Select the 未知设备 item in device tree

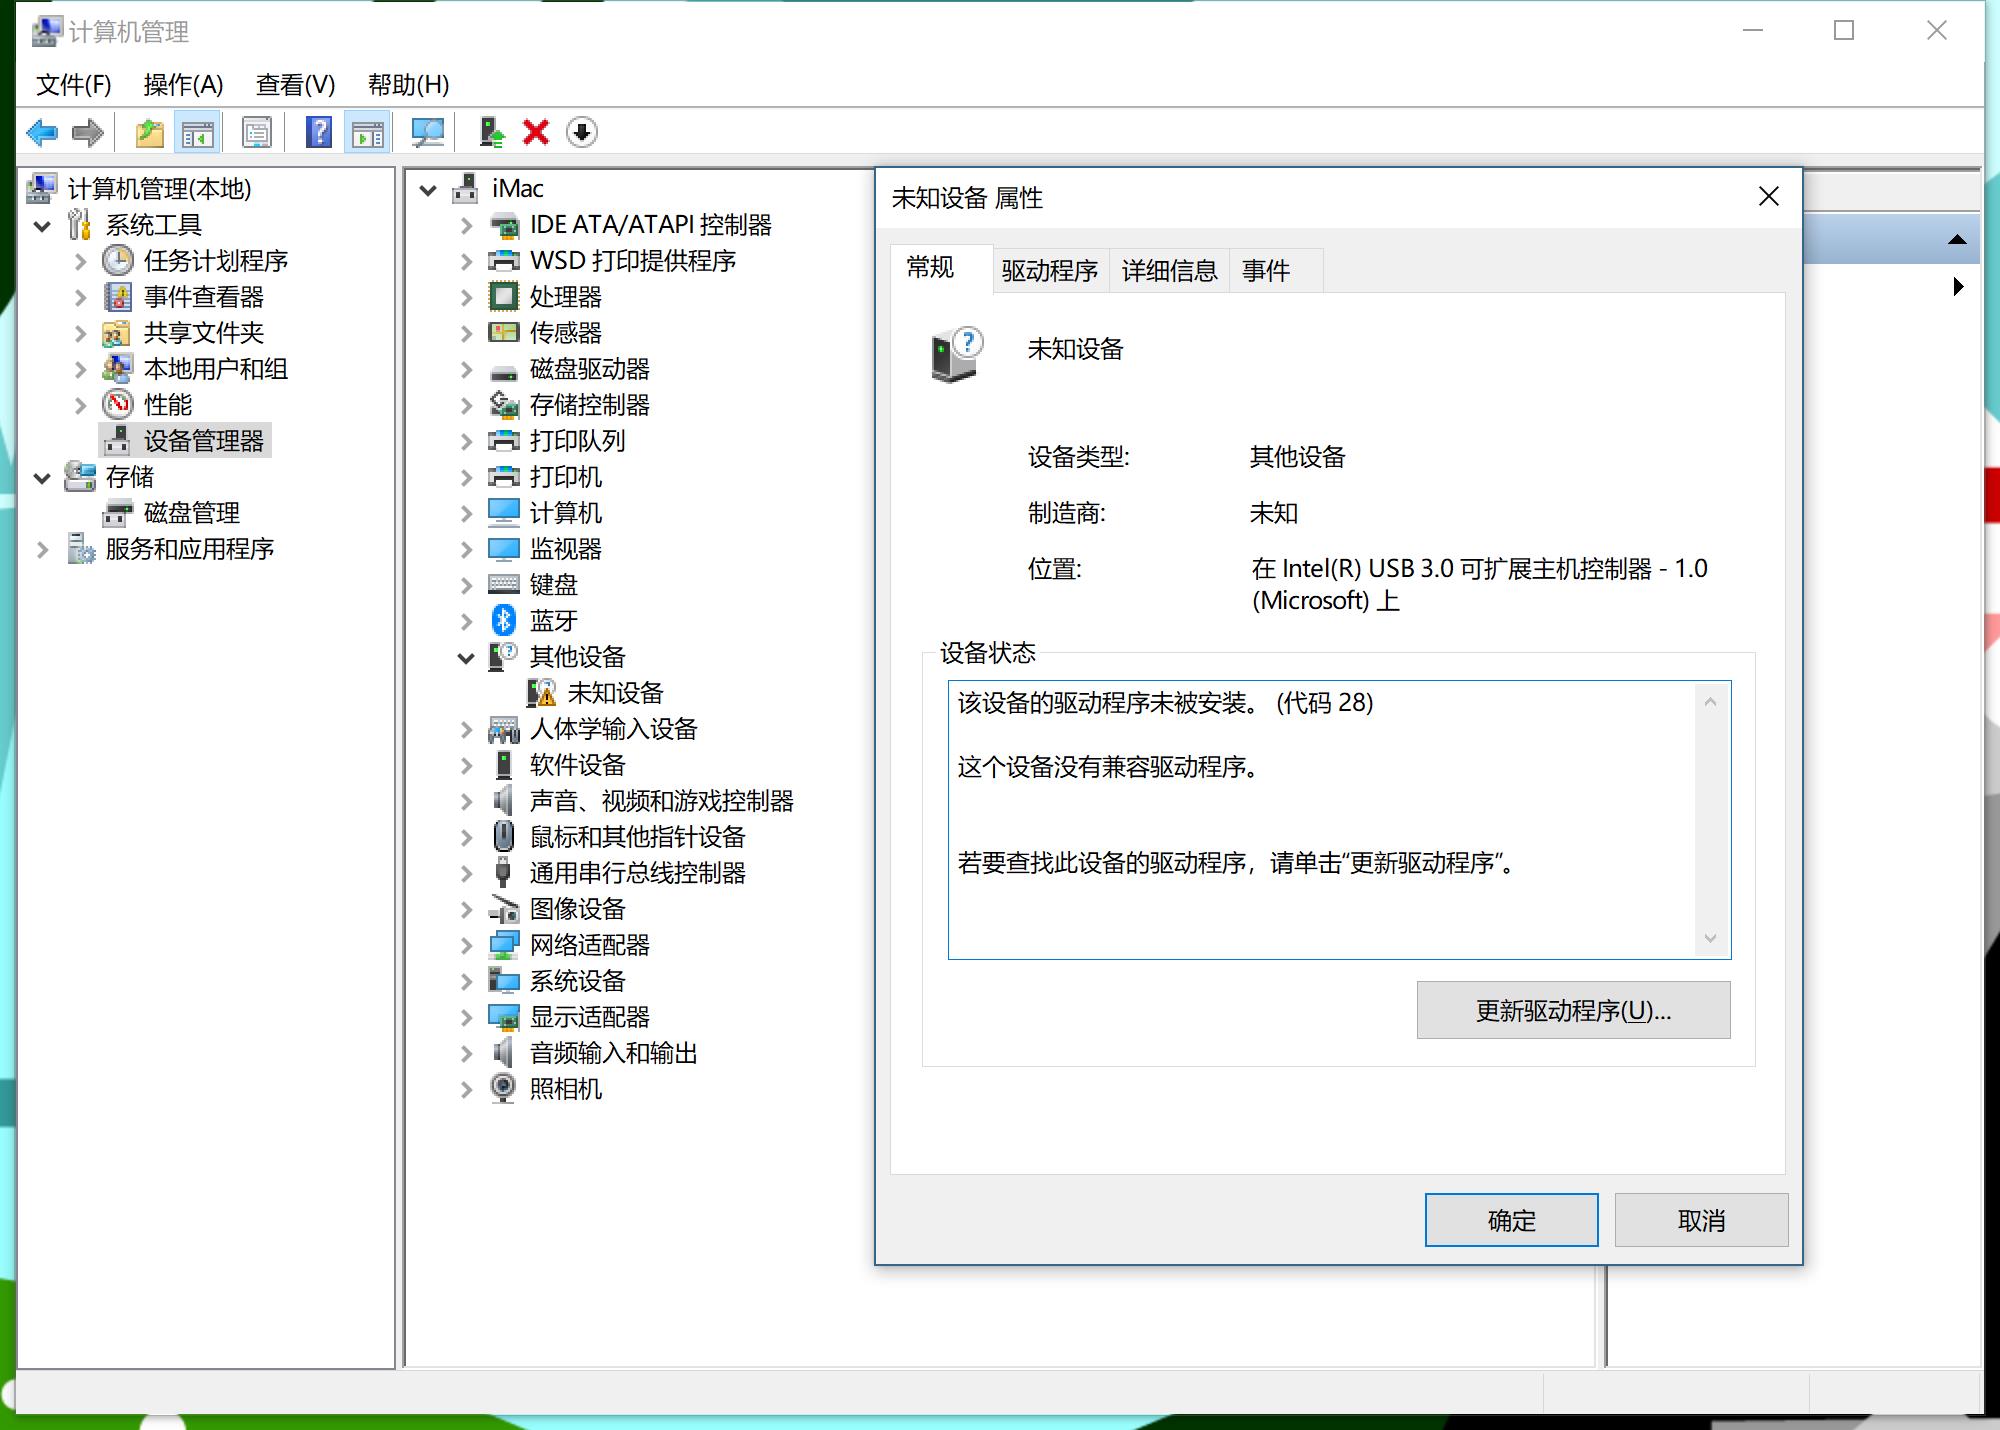(x=615, y=693)
